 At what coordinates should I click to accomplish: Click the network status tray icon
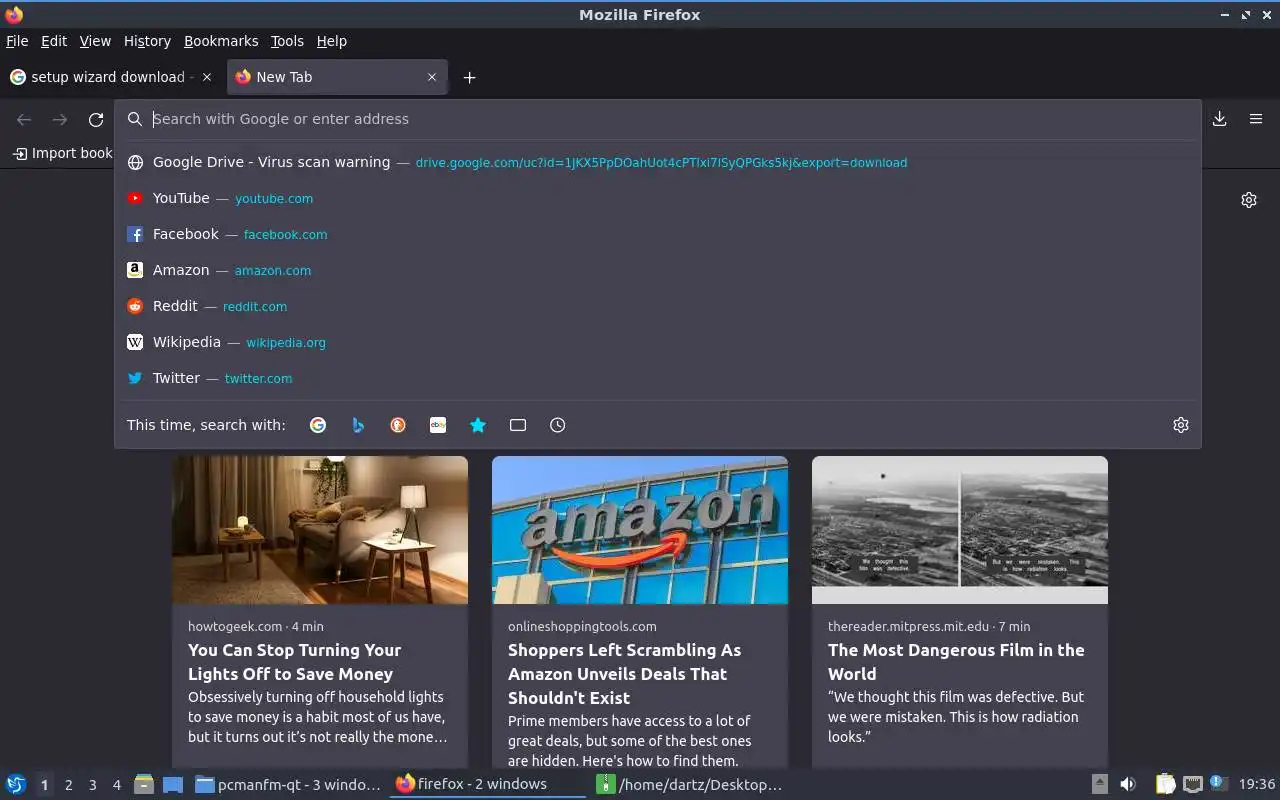[1192, 784]
